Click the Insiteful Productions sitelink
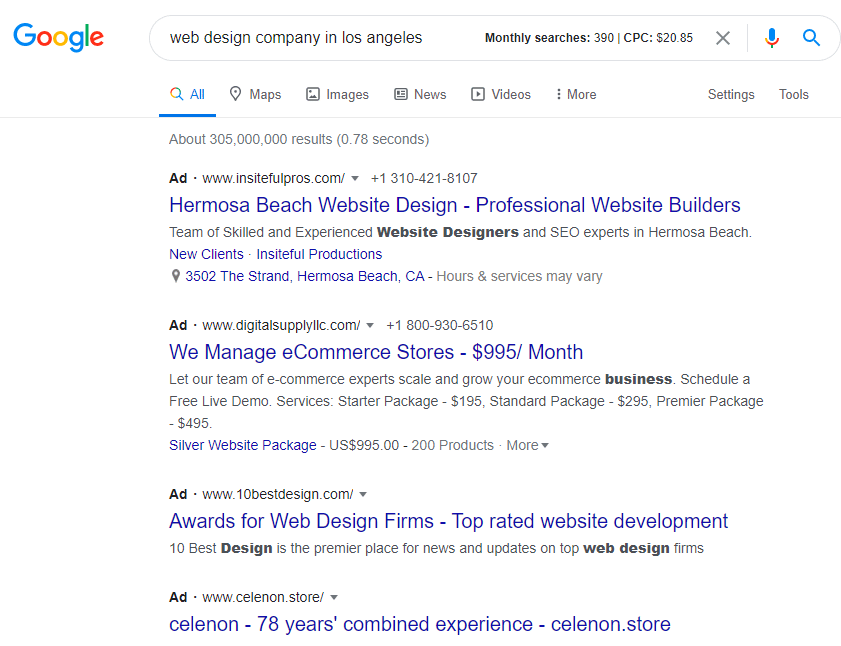The width and height of the screenshot is (841, 646). pos(319,254)
